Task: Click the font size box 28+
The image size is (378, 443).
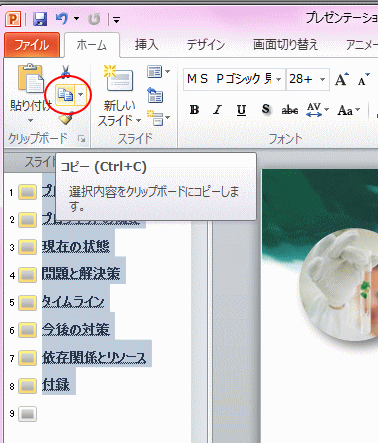Action: pyautogui.click(x=301, y=79)
